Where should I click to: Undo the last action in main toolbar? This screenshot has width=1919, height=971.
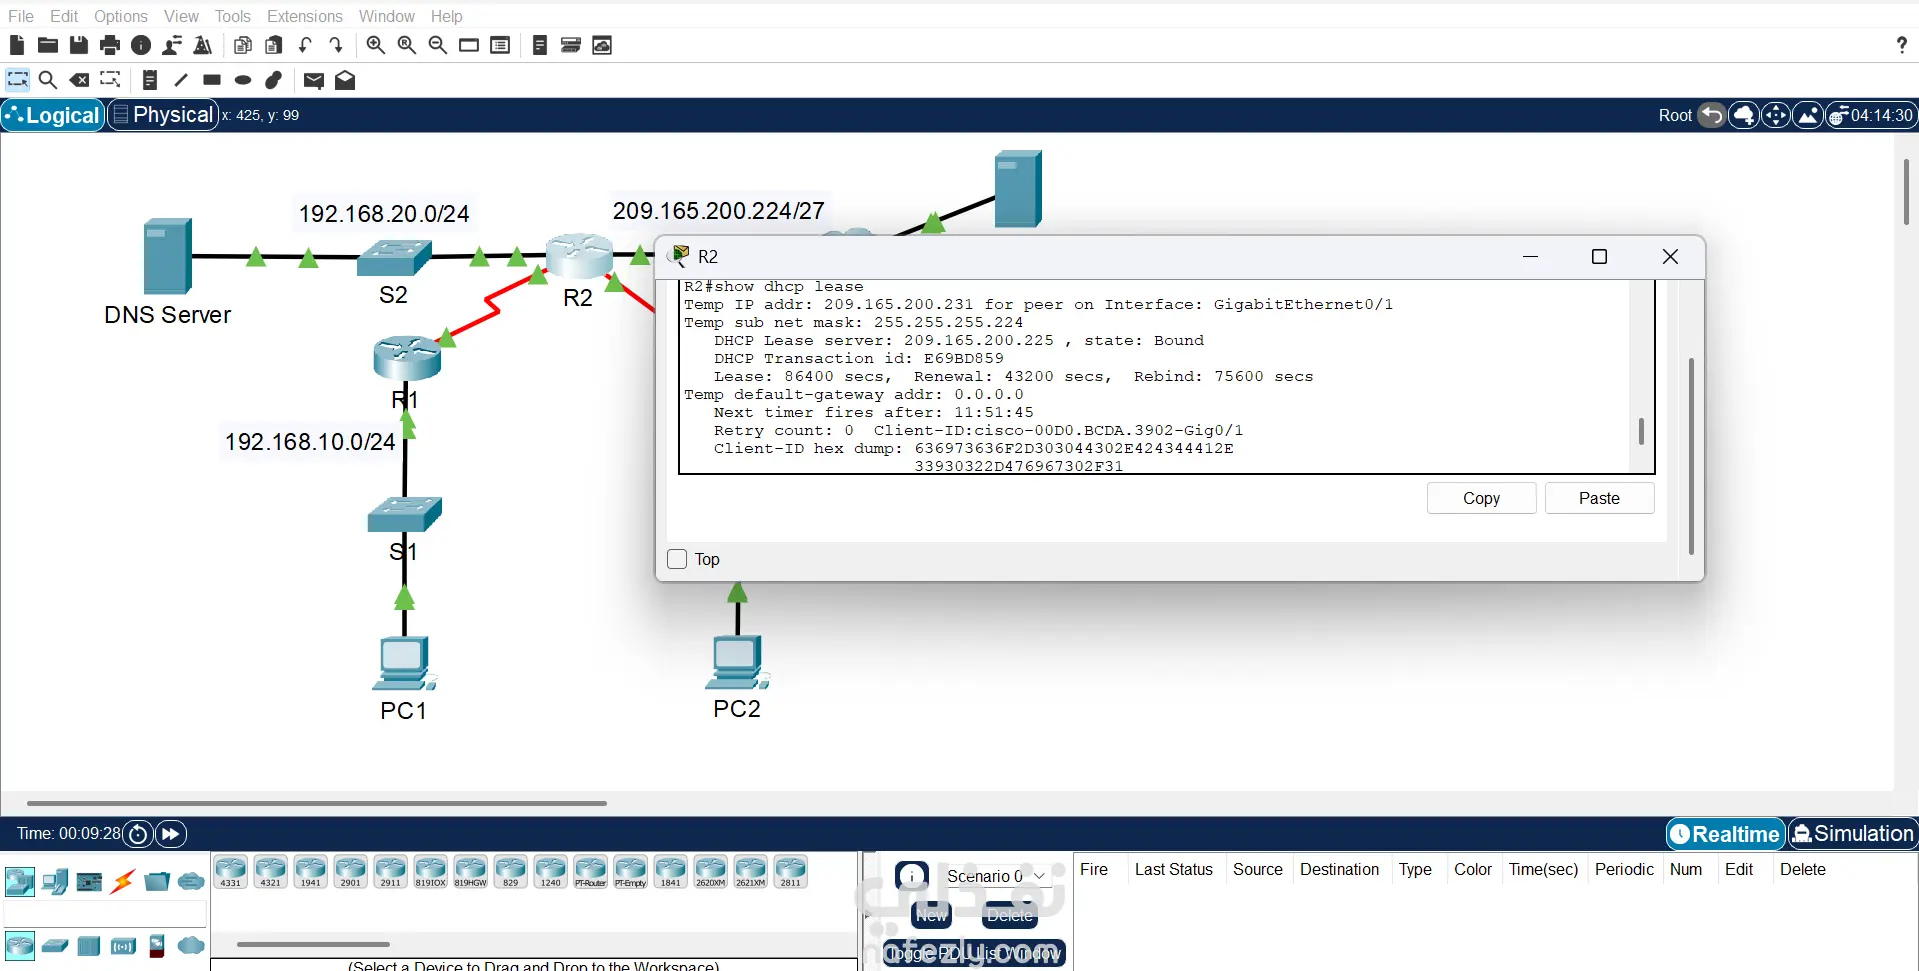pyautogui.click(x=305, y=45)
